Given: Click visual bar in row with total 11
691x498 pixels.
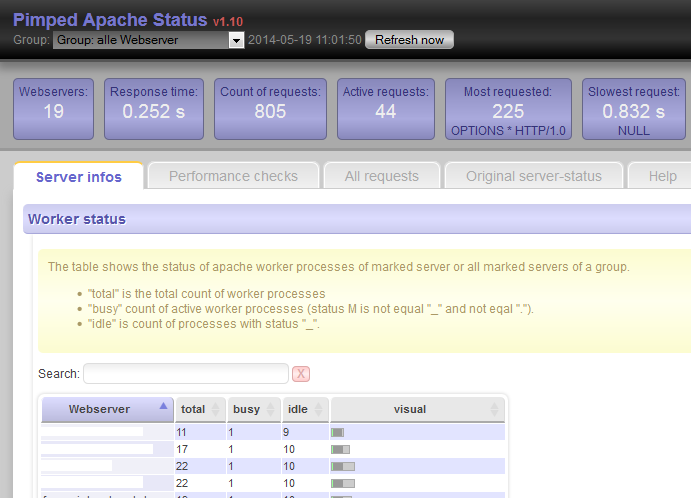Looking at the screenshot, I should [x=338, y=433].
